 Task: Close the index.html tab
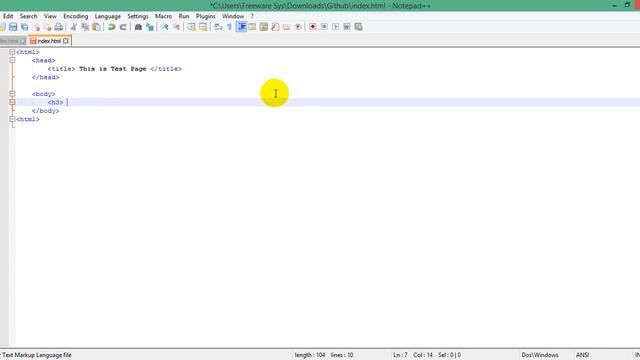(66, 41)
